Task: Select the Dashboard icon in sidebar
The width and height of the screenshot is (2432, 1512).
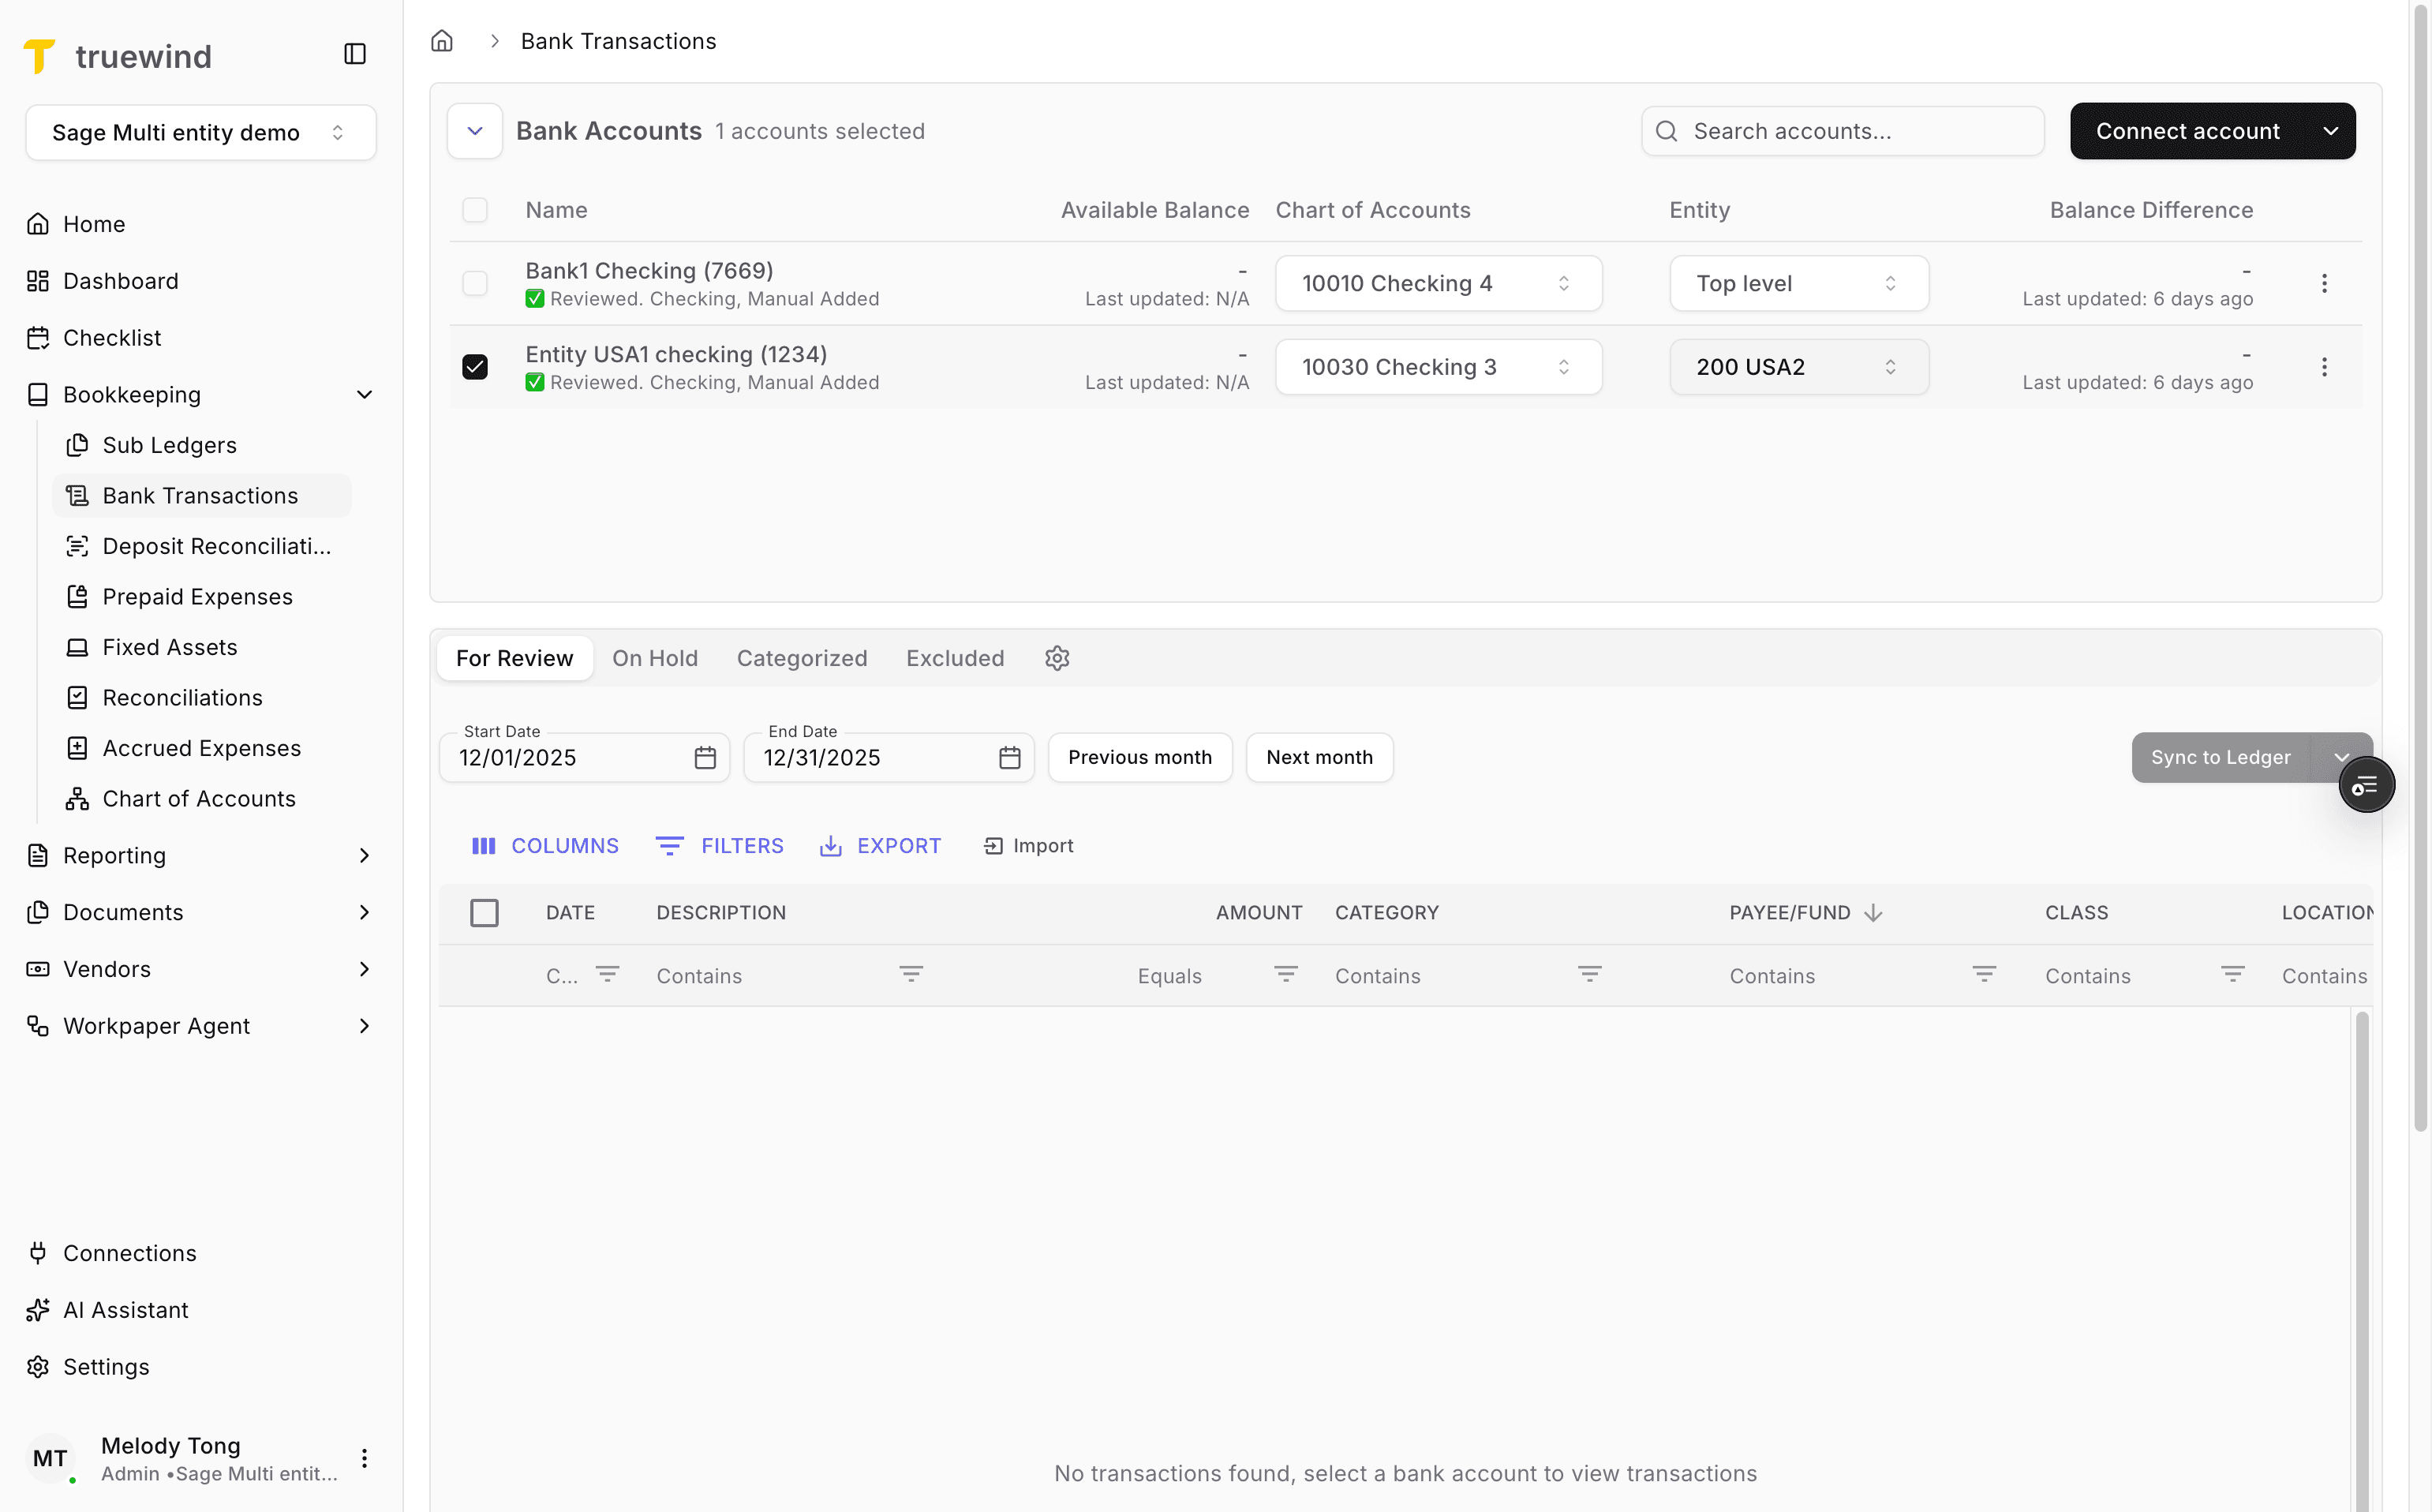Action: (38, 281)
